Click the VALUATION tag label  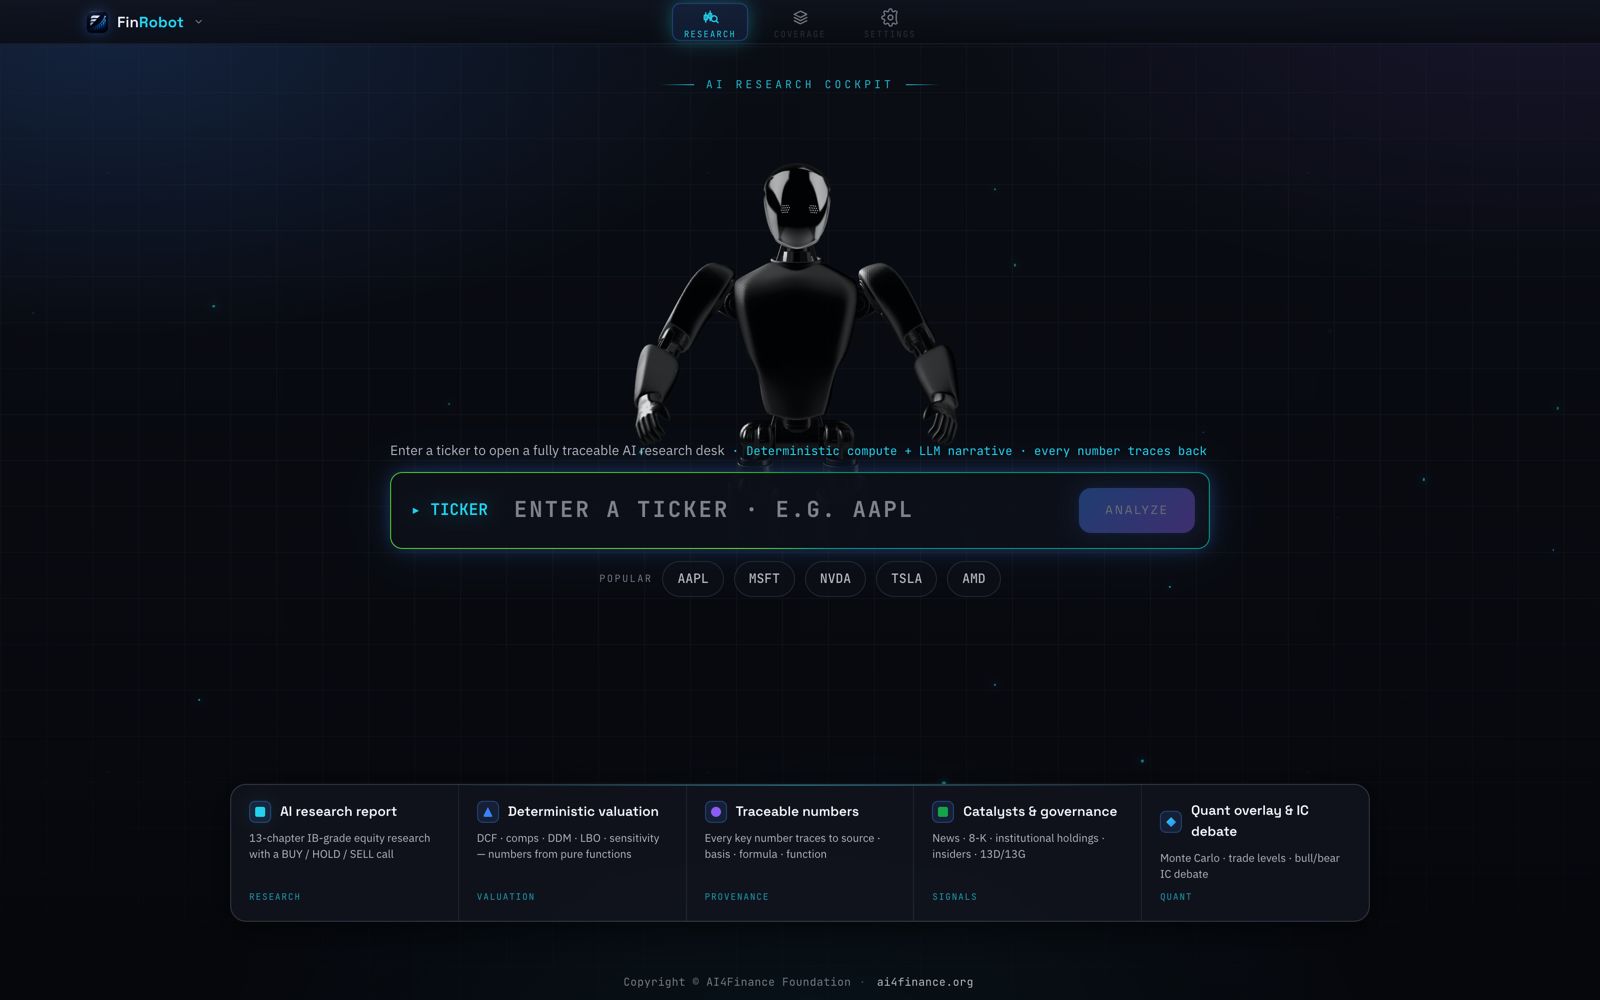[x=506, y=897]
